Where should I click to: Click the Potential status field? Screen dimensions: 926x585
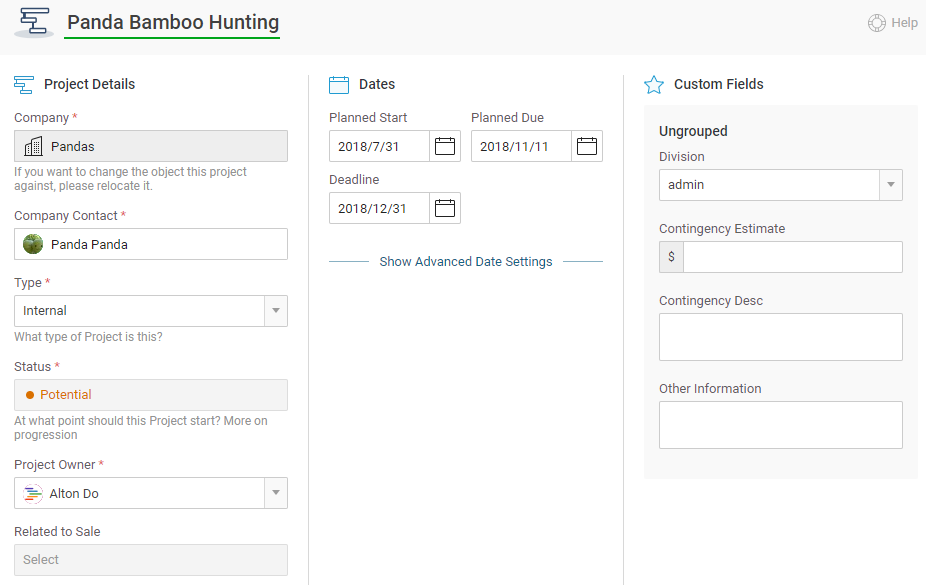point(151,395)
